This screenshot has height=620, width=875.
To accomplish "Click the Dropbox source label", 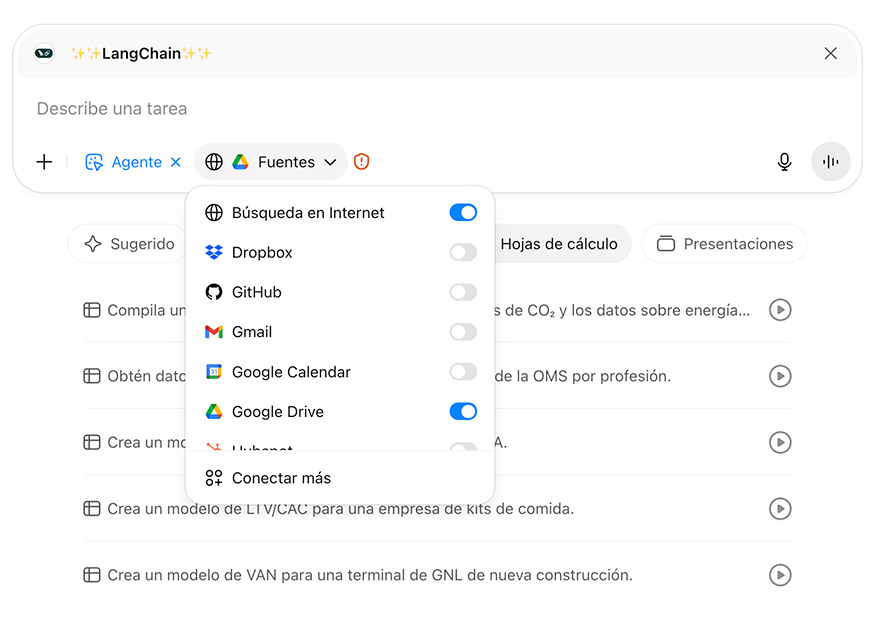I will tap(262, 253).
